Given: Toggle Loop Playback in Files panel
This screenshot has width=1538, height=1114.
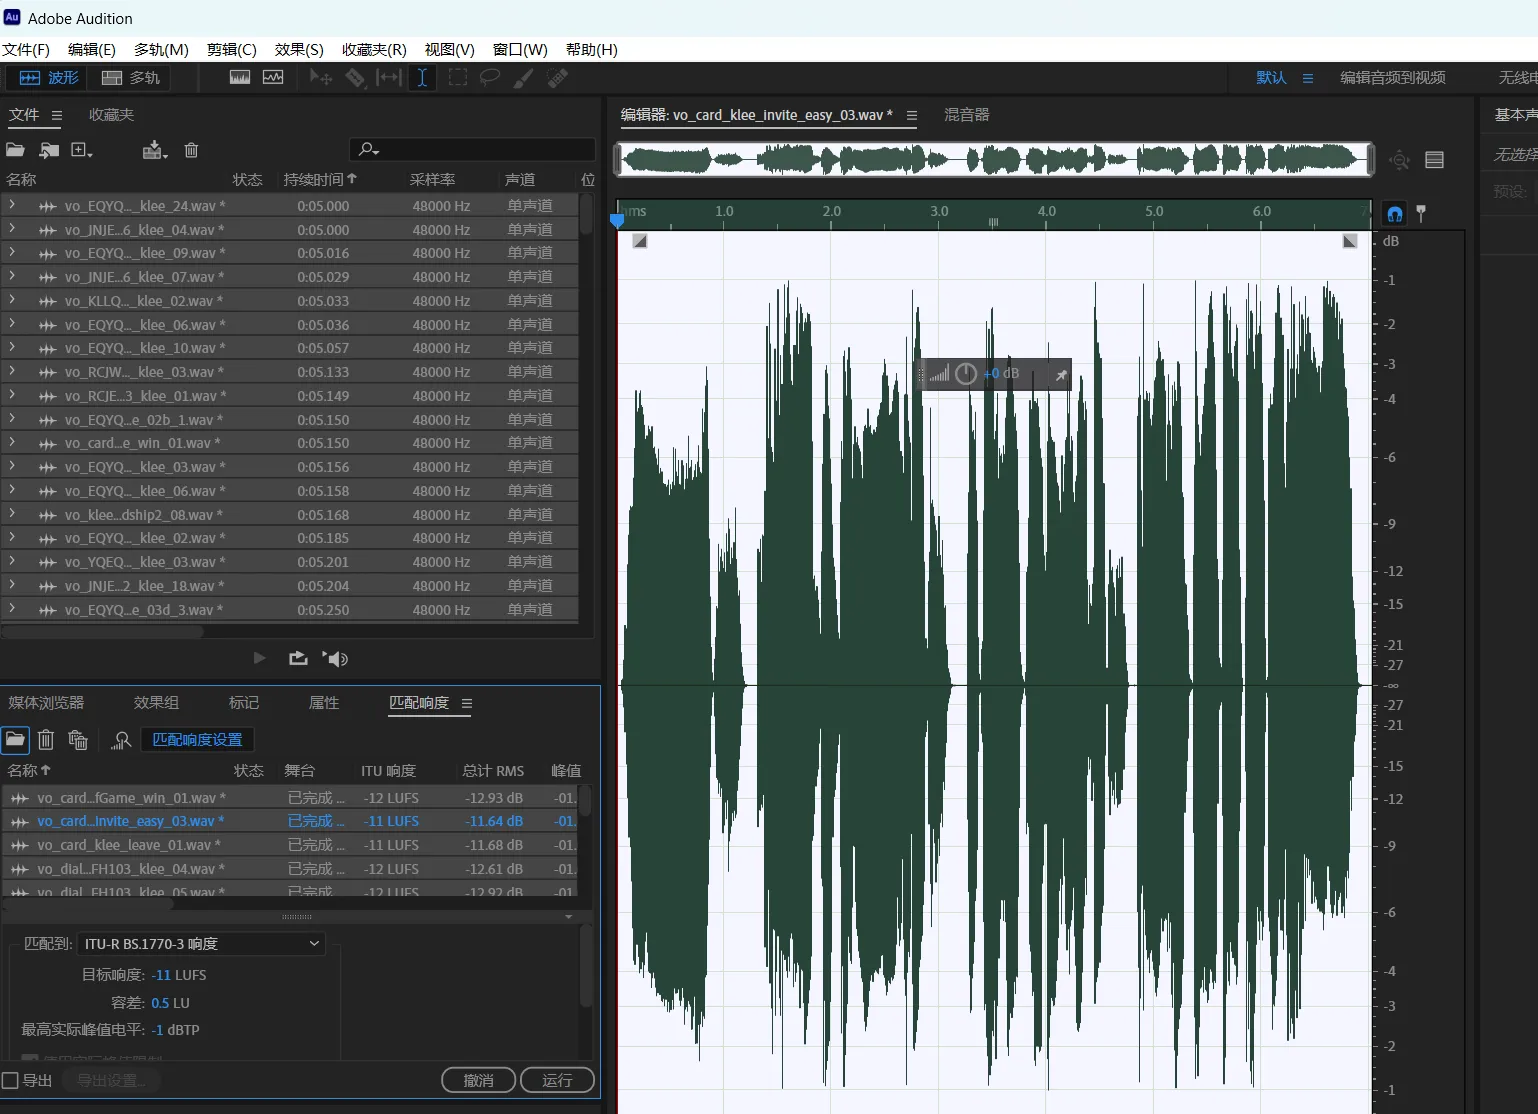Looking at the screenshot, I should pyautogui.click(x=298, y=658).
